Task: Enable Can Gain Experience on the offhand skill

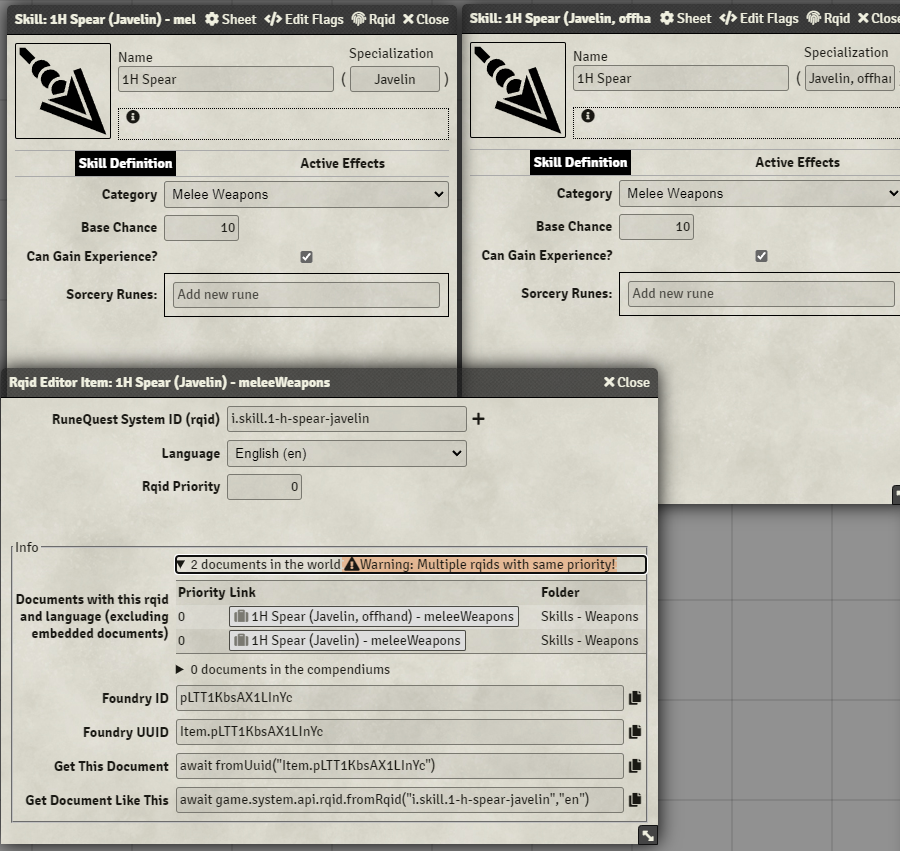Action: click(762, 255)
